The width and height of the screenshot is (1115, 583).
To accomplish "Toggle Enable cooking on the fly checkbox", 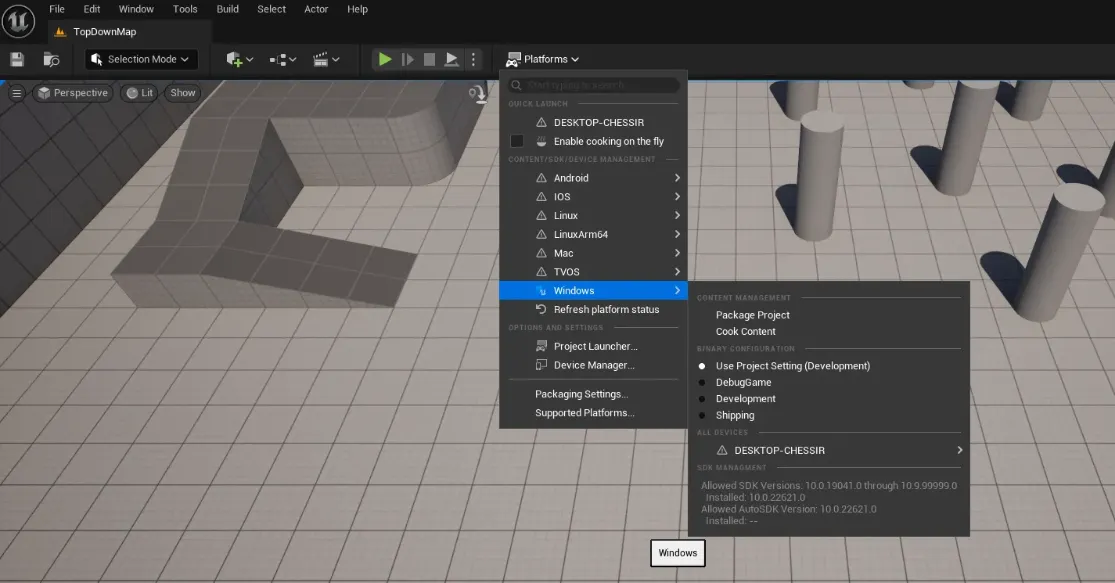I will [x=517, y=141].
